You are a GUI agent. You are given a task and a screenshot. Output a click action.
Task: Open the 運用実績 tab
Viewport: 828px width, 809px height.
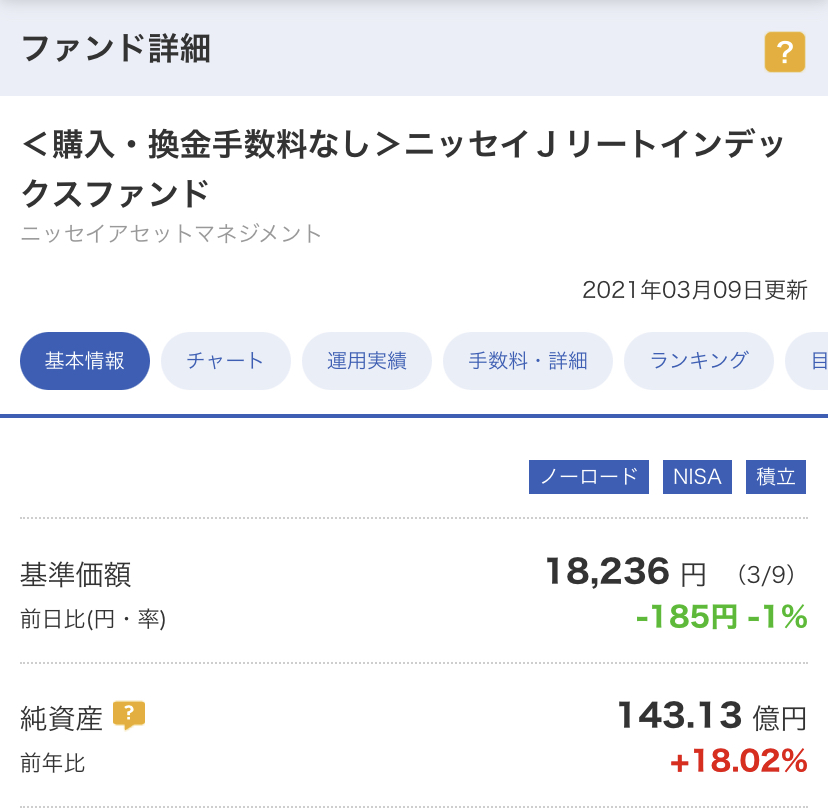(366, 361)
